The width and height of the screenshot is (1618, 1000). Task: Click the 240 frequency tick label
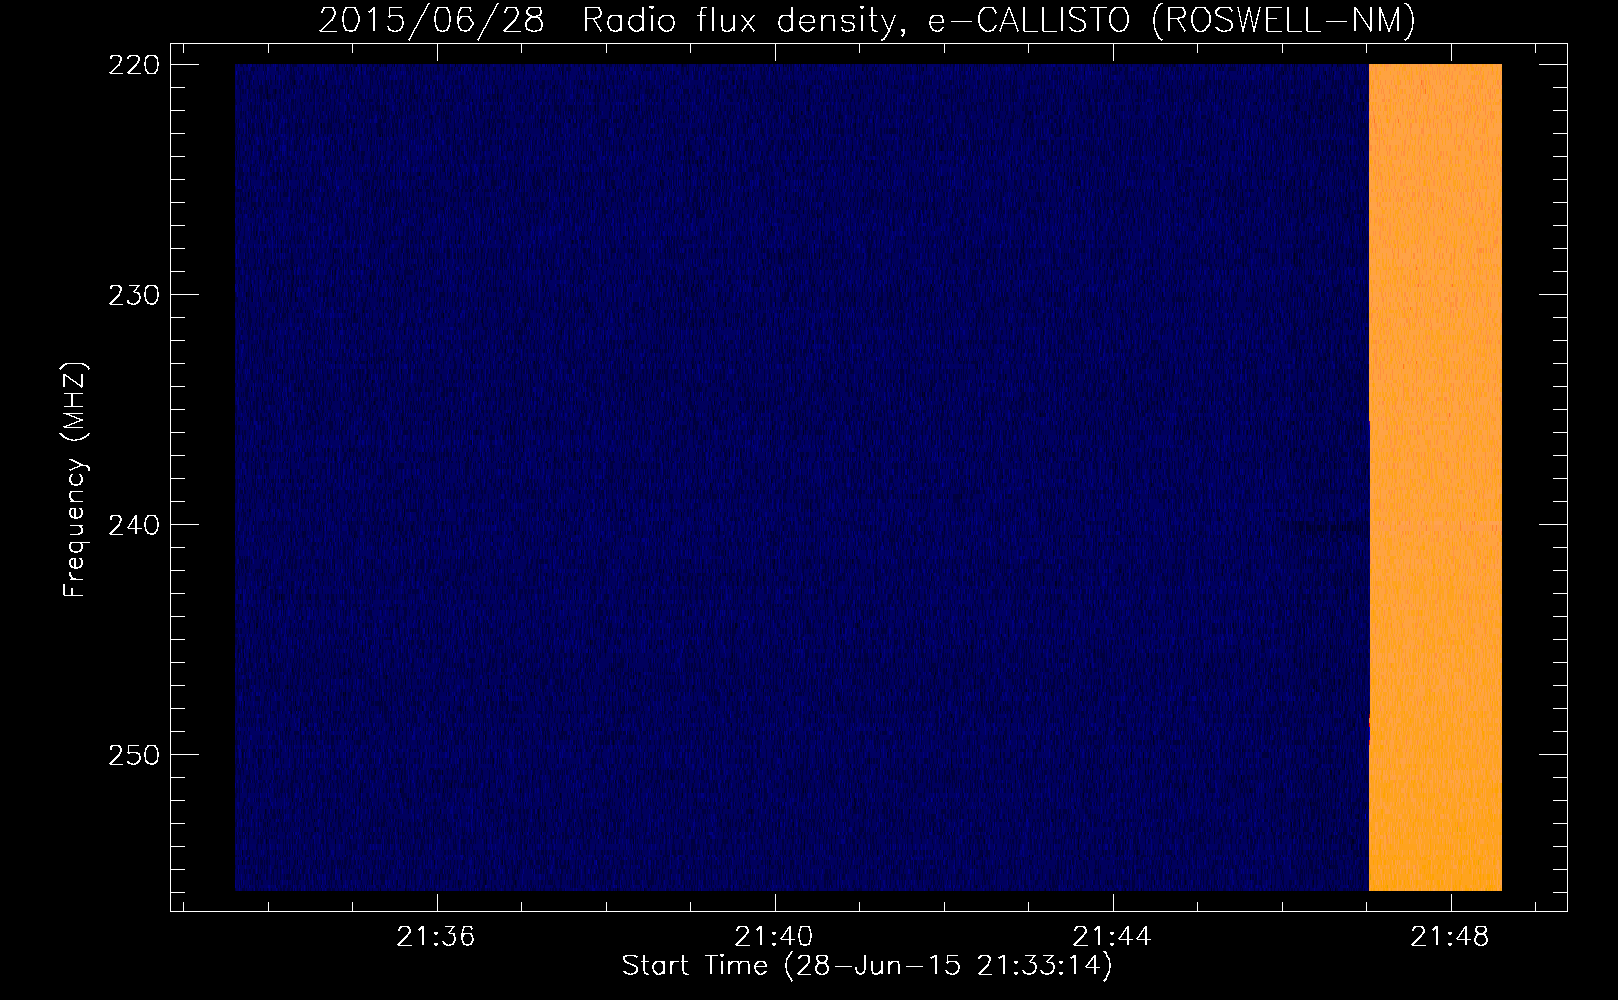coord(133,525)
